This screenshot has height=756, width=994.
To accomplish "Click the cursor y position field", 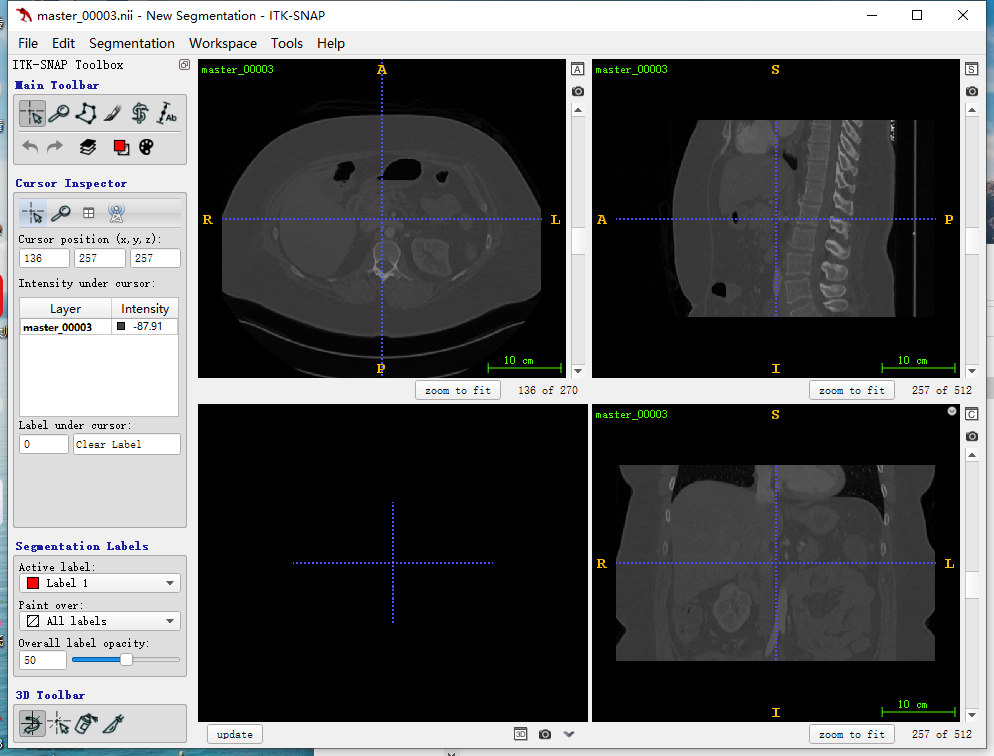I will 100,258.
